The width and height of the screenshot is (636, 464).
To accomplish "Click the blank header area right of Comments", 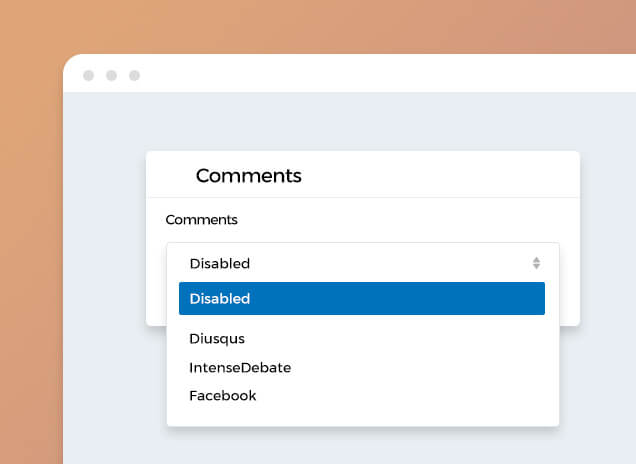I will click(x=450, y=176).
